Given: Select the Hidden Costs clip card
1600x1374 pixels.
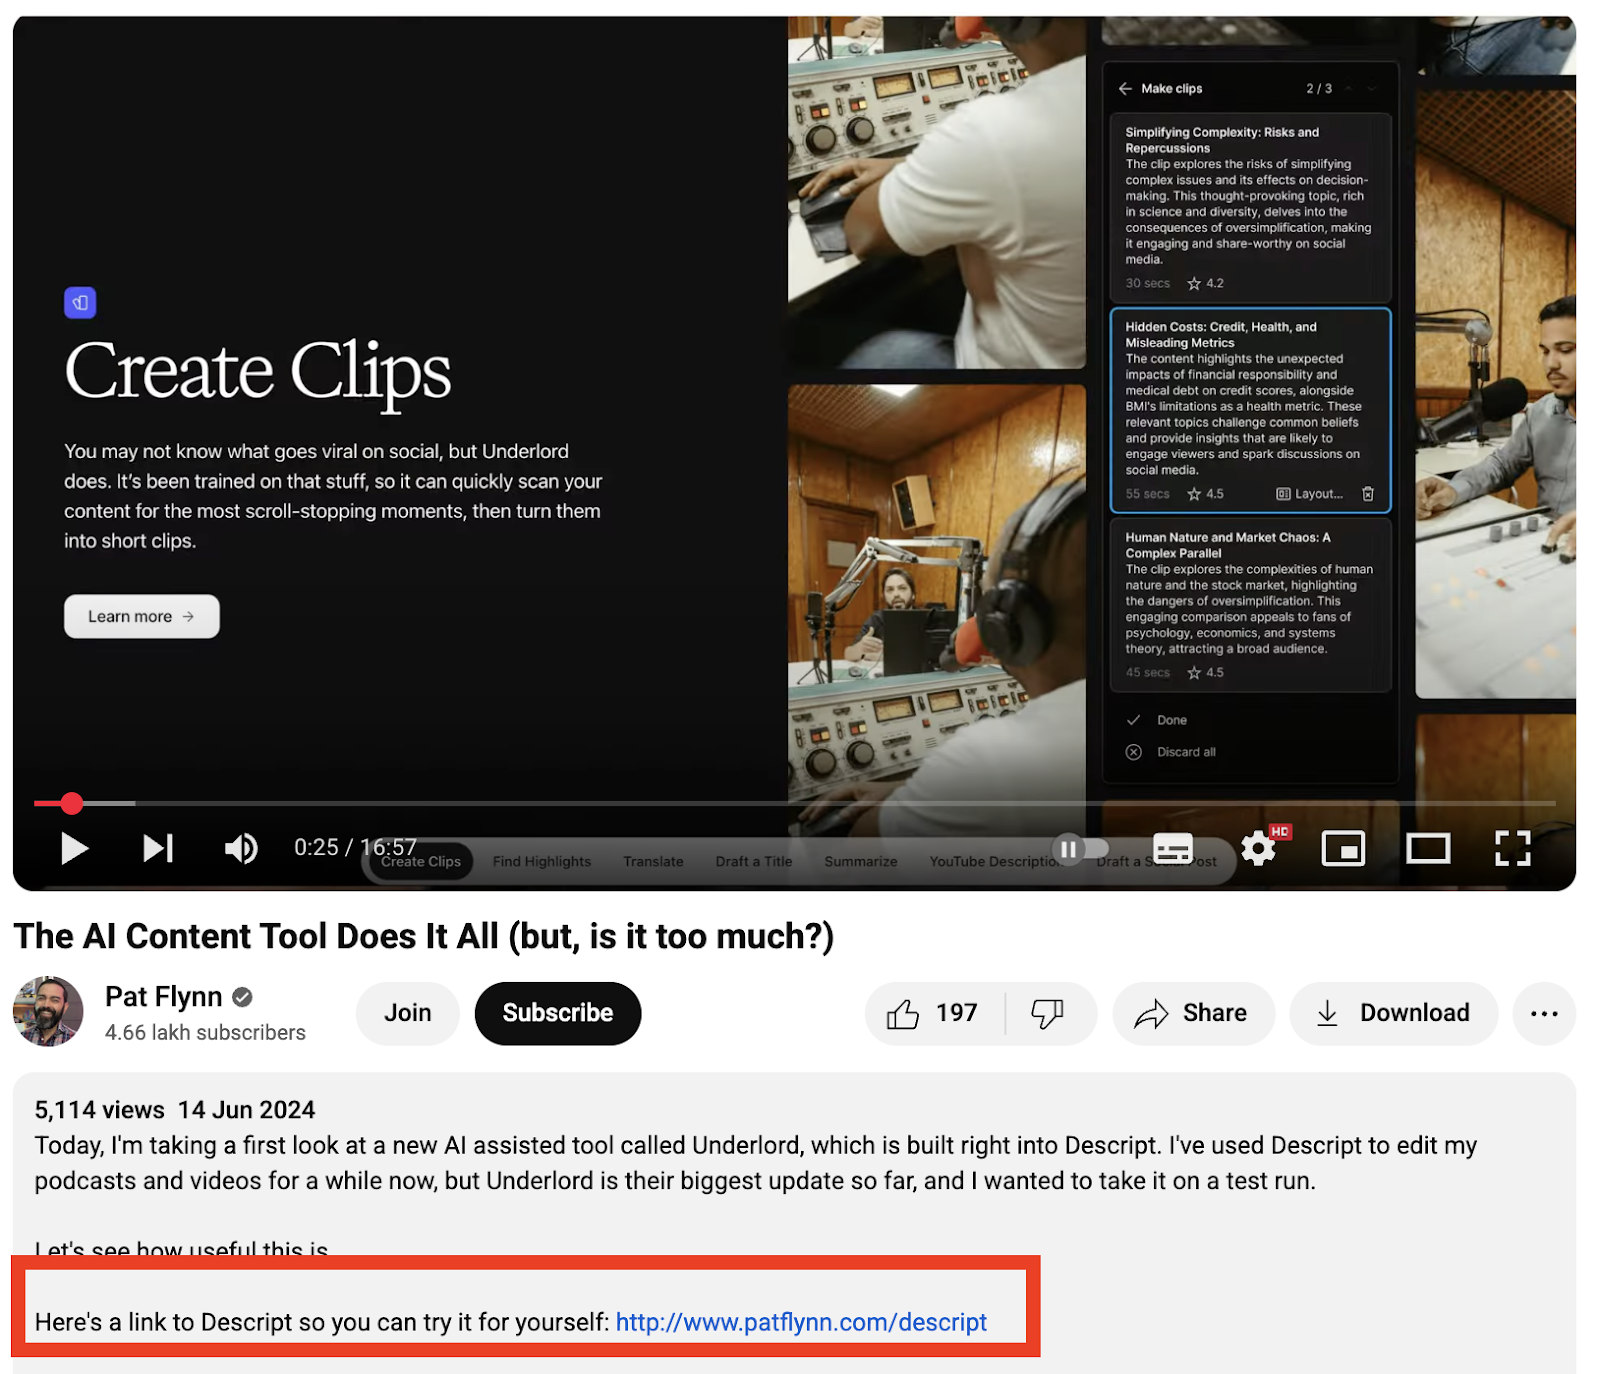Looking at the screenshot, I should pyautogui.click(x=1250, y=410).
